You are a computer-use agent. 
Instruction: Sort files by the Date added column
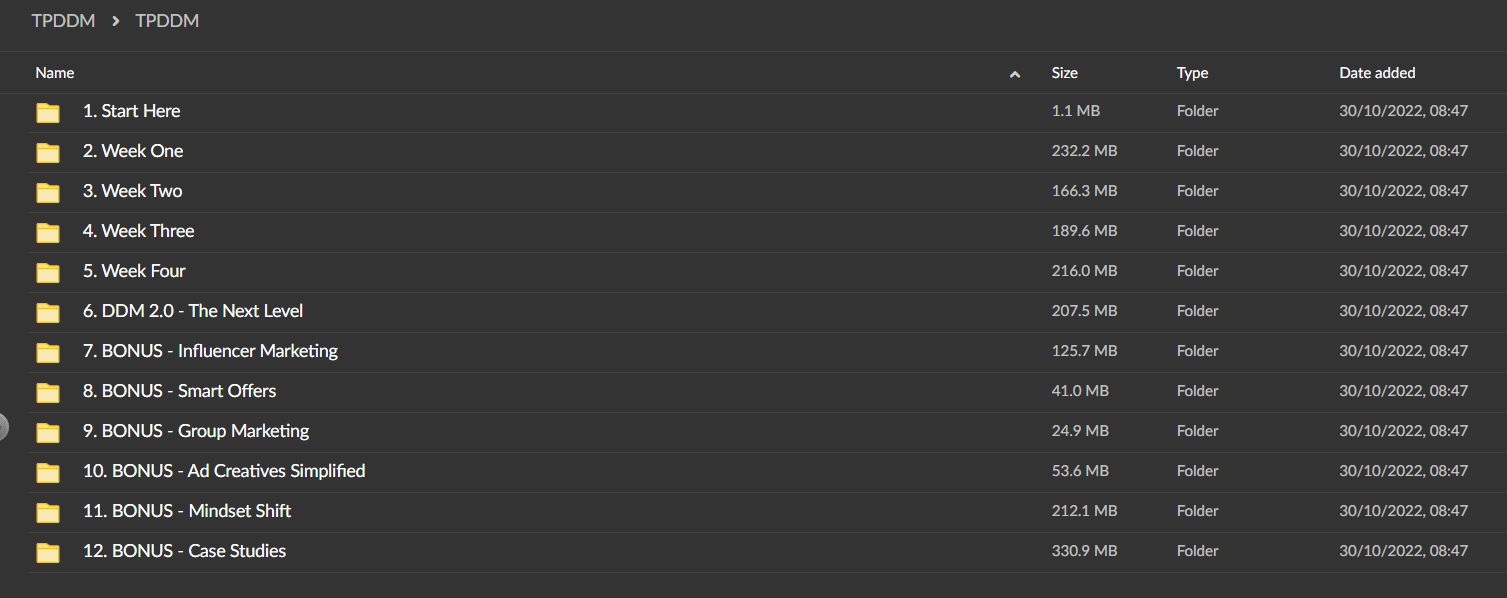click(x=1377, y=73)
